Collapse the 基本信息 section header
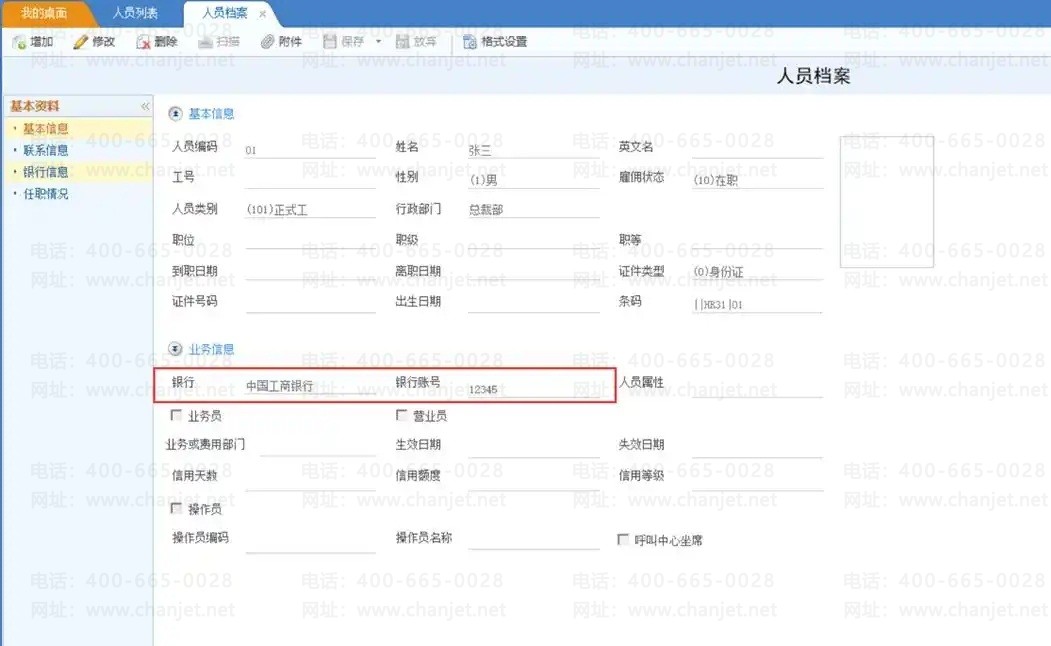1051x646 pixels. [x=176, y=114]
